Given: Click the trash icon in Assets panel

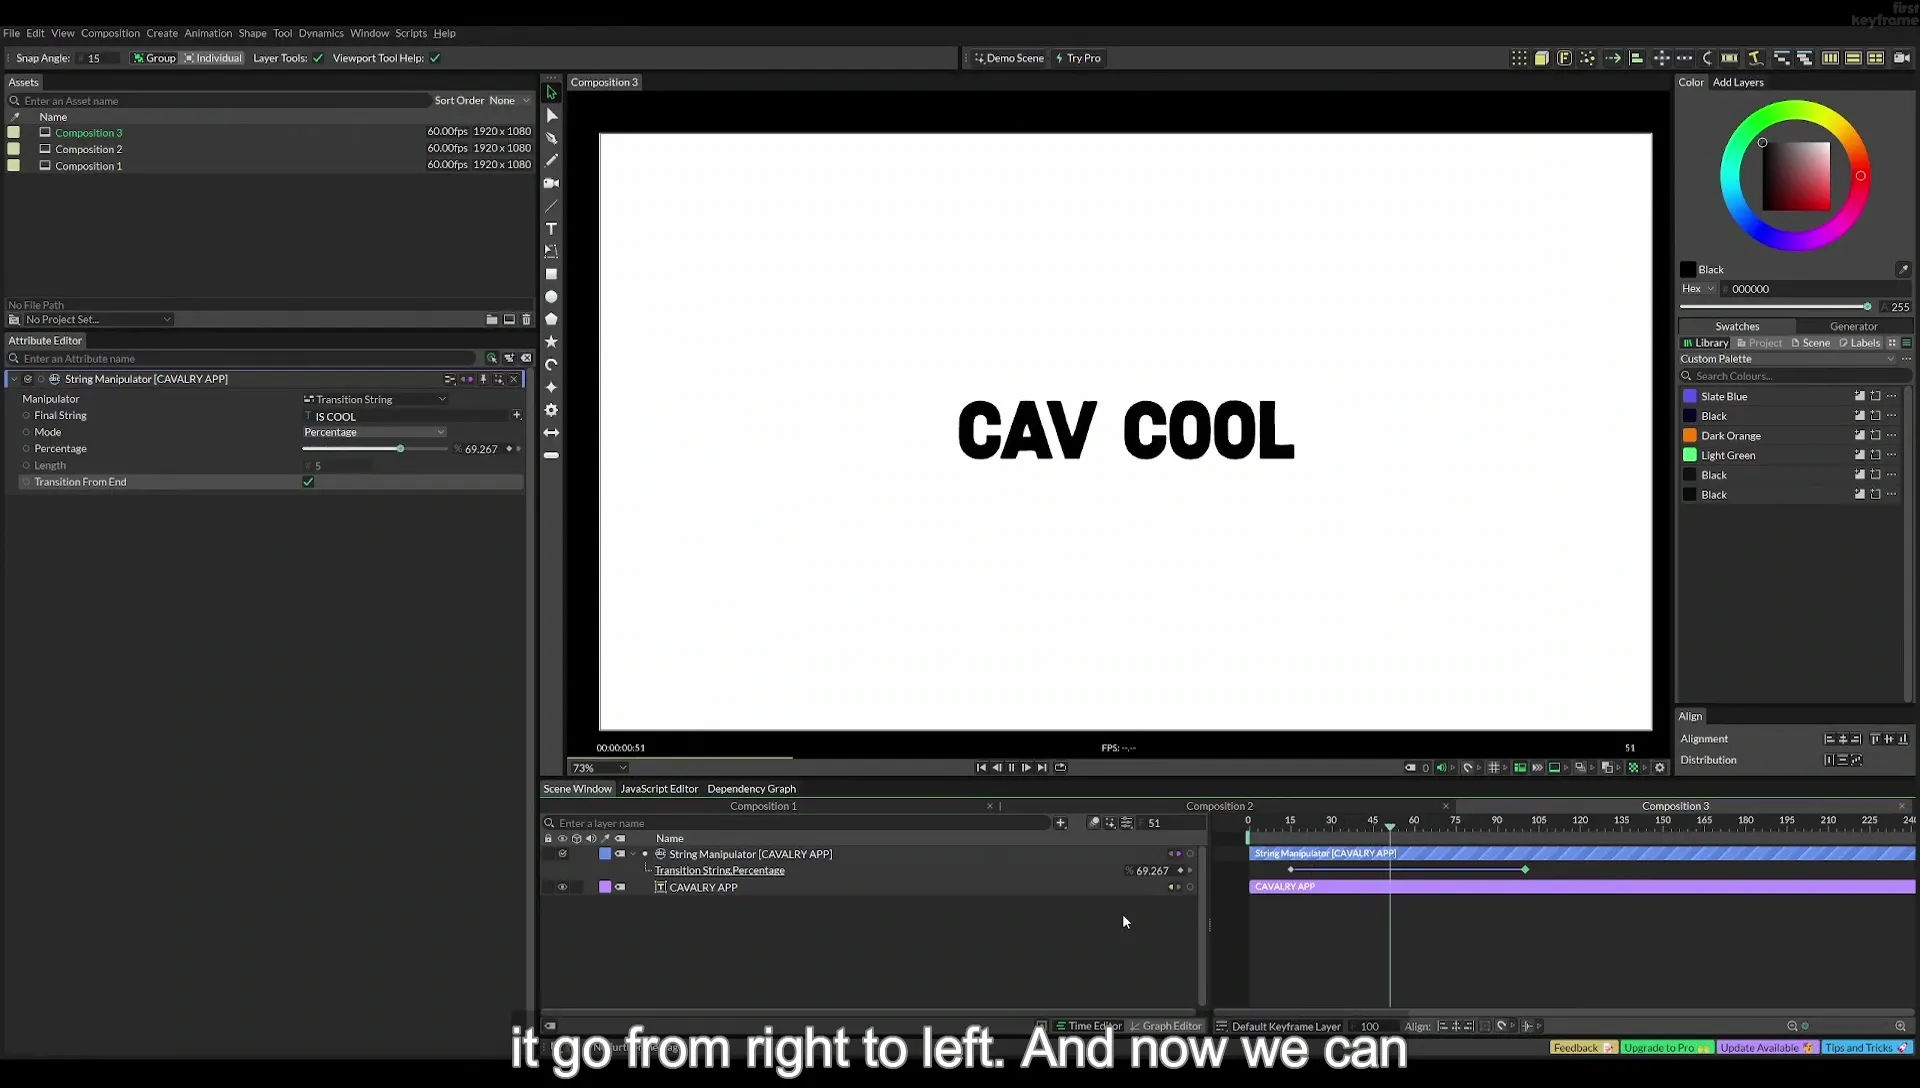Looking at the screenshot, I should pyautogui.click(x=527, y=320).
